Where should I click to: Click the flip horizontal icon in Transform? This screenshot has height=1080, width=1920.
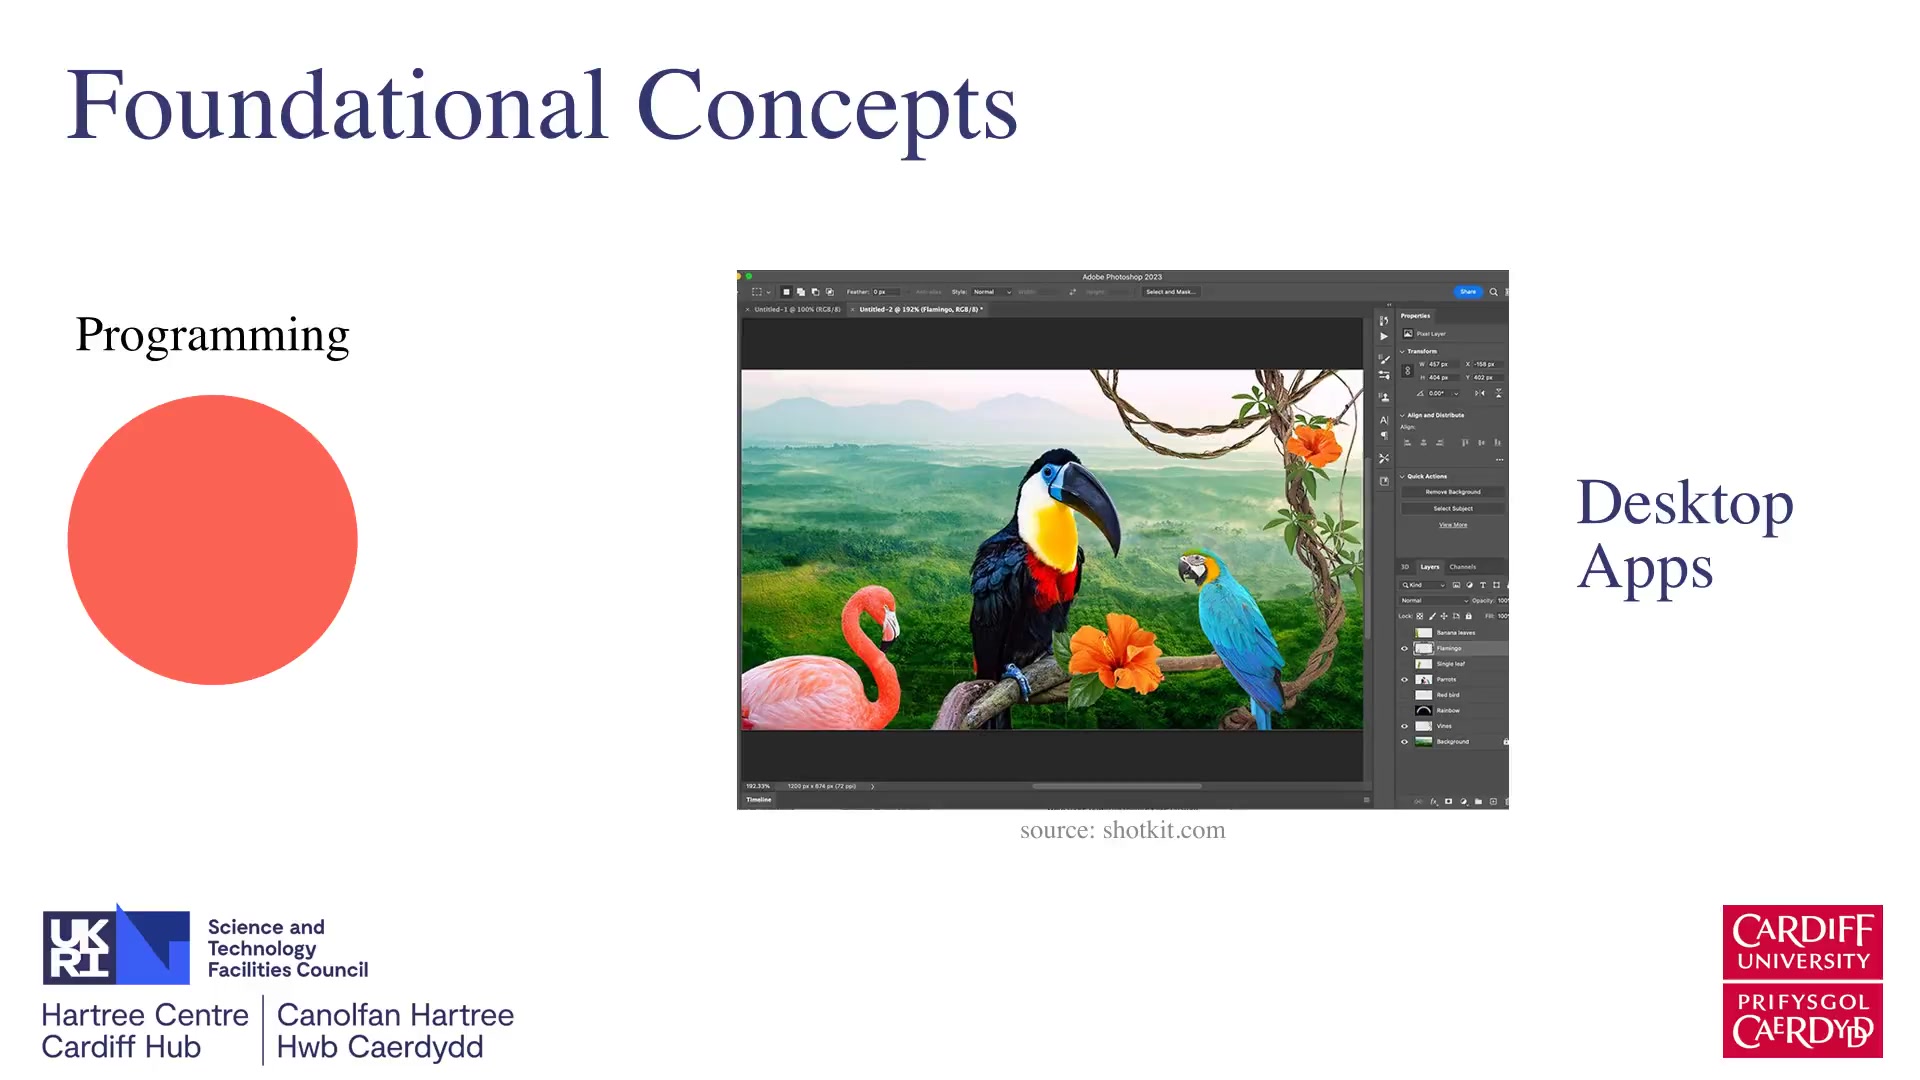tap(1480, 393)
